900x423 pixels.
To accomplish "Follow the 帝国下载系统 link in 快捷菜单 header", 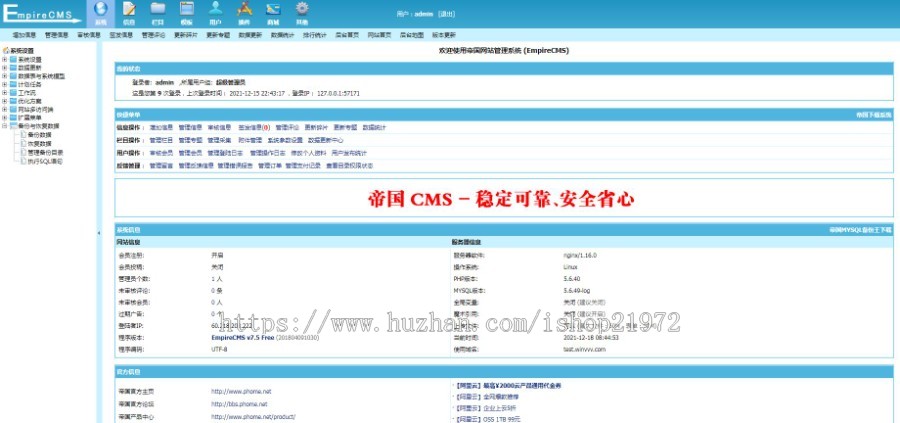I will 874,115.
